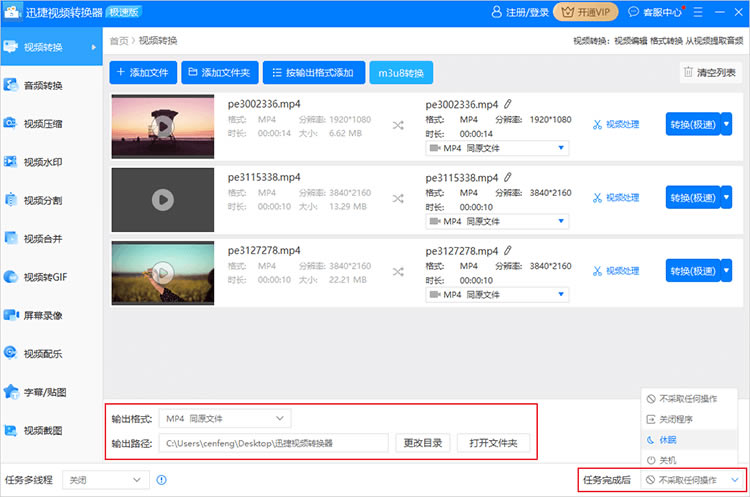Open the 音频转换 audio conversion sidebar item
Viewport: 750px width, 497px height.
click(x=42, y=85)
